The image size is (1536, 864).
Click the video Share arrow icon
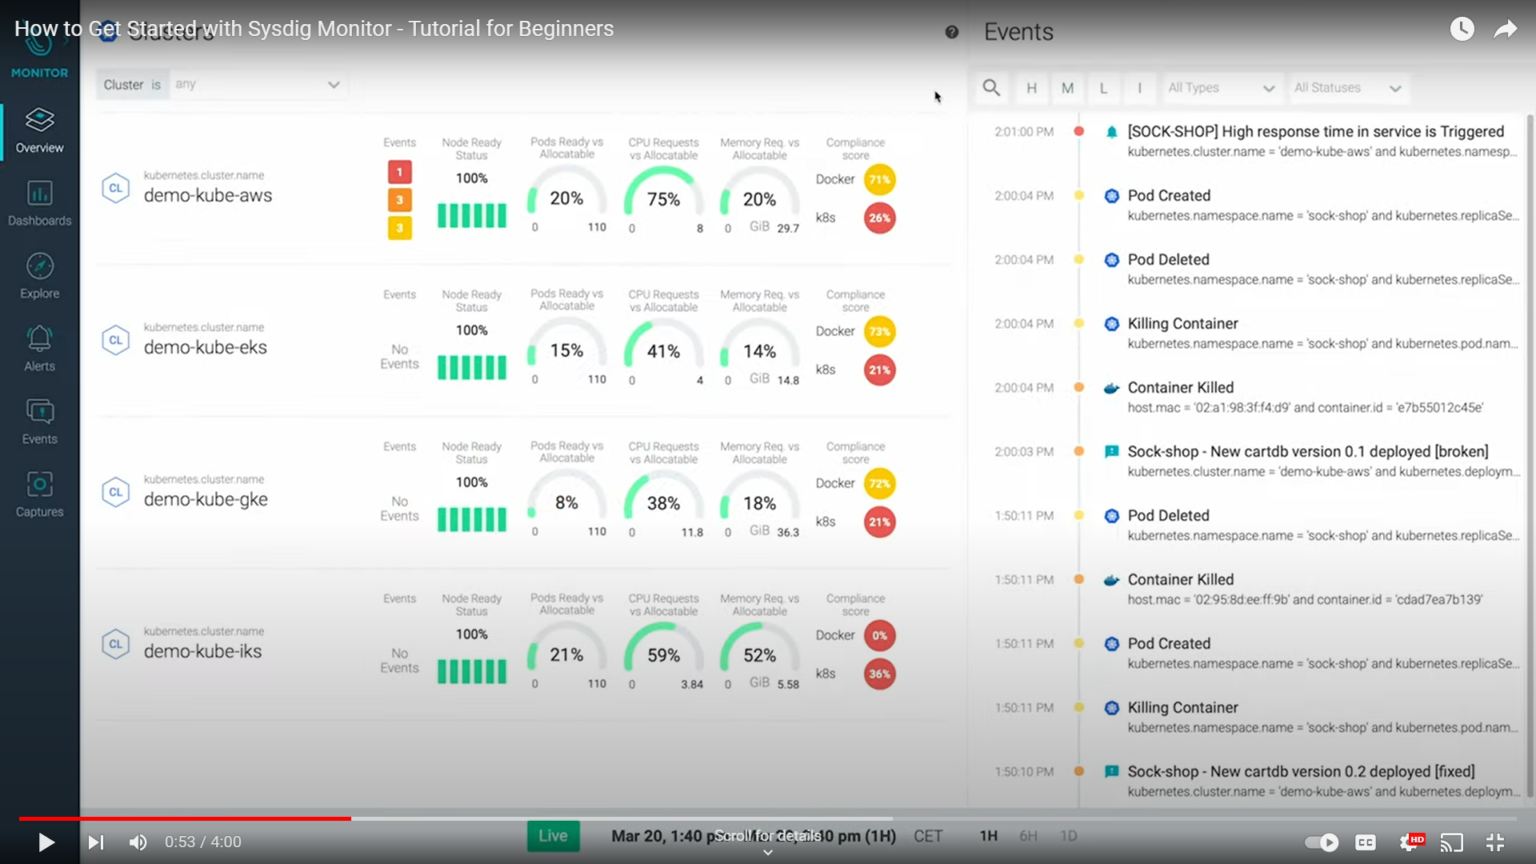click(1505, 29)
